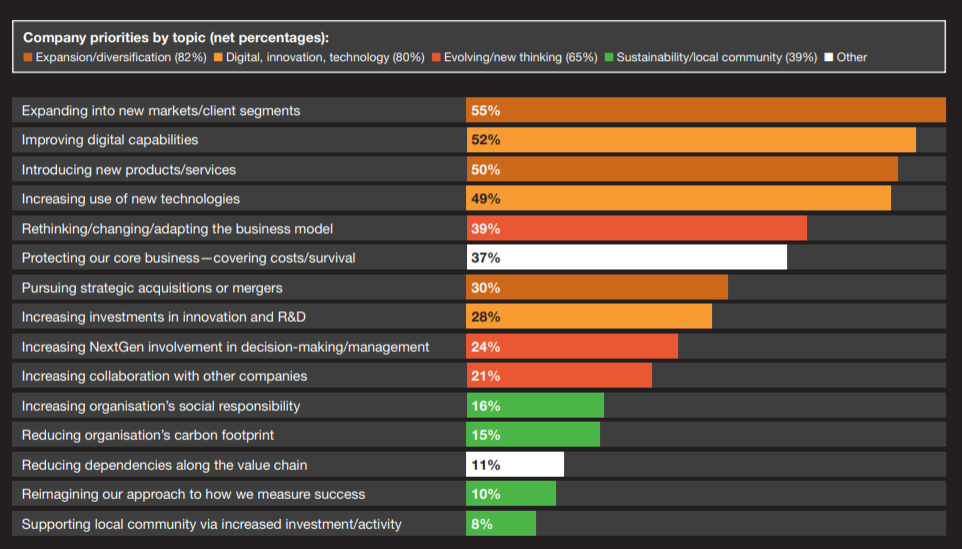Click the 'Company priorities by topic' chart title

176,37
